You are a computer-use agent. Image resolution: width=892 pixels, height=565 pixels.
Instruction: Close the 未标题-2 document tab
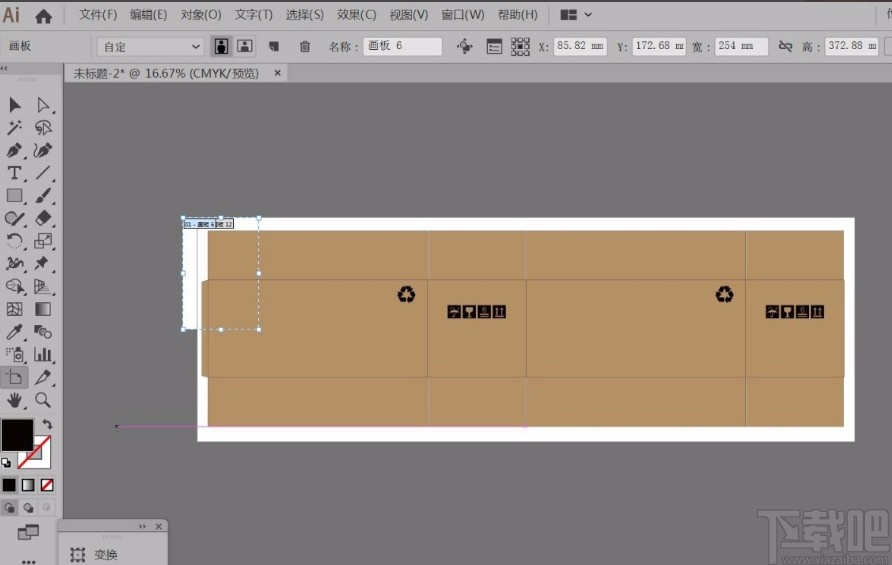(x=277, y=73)
